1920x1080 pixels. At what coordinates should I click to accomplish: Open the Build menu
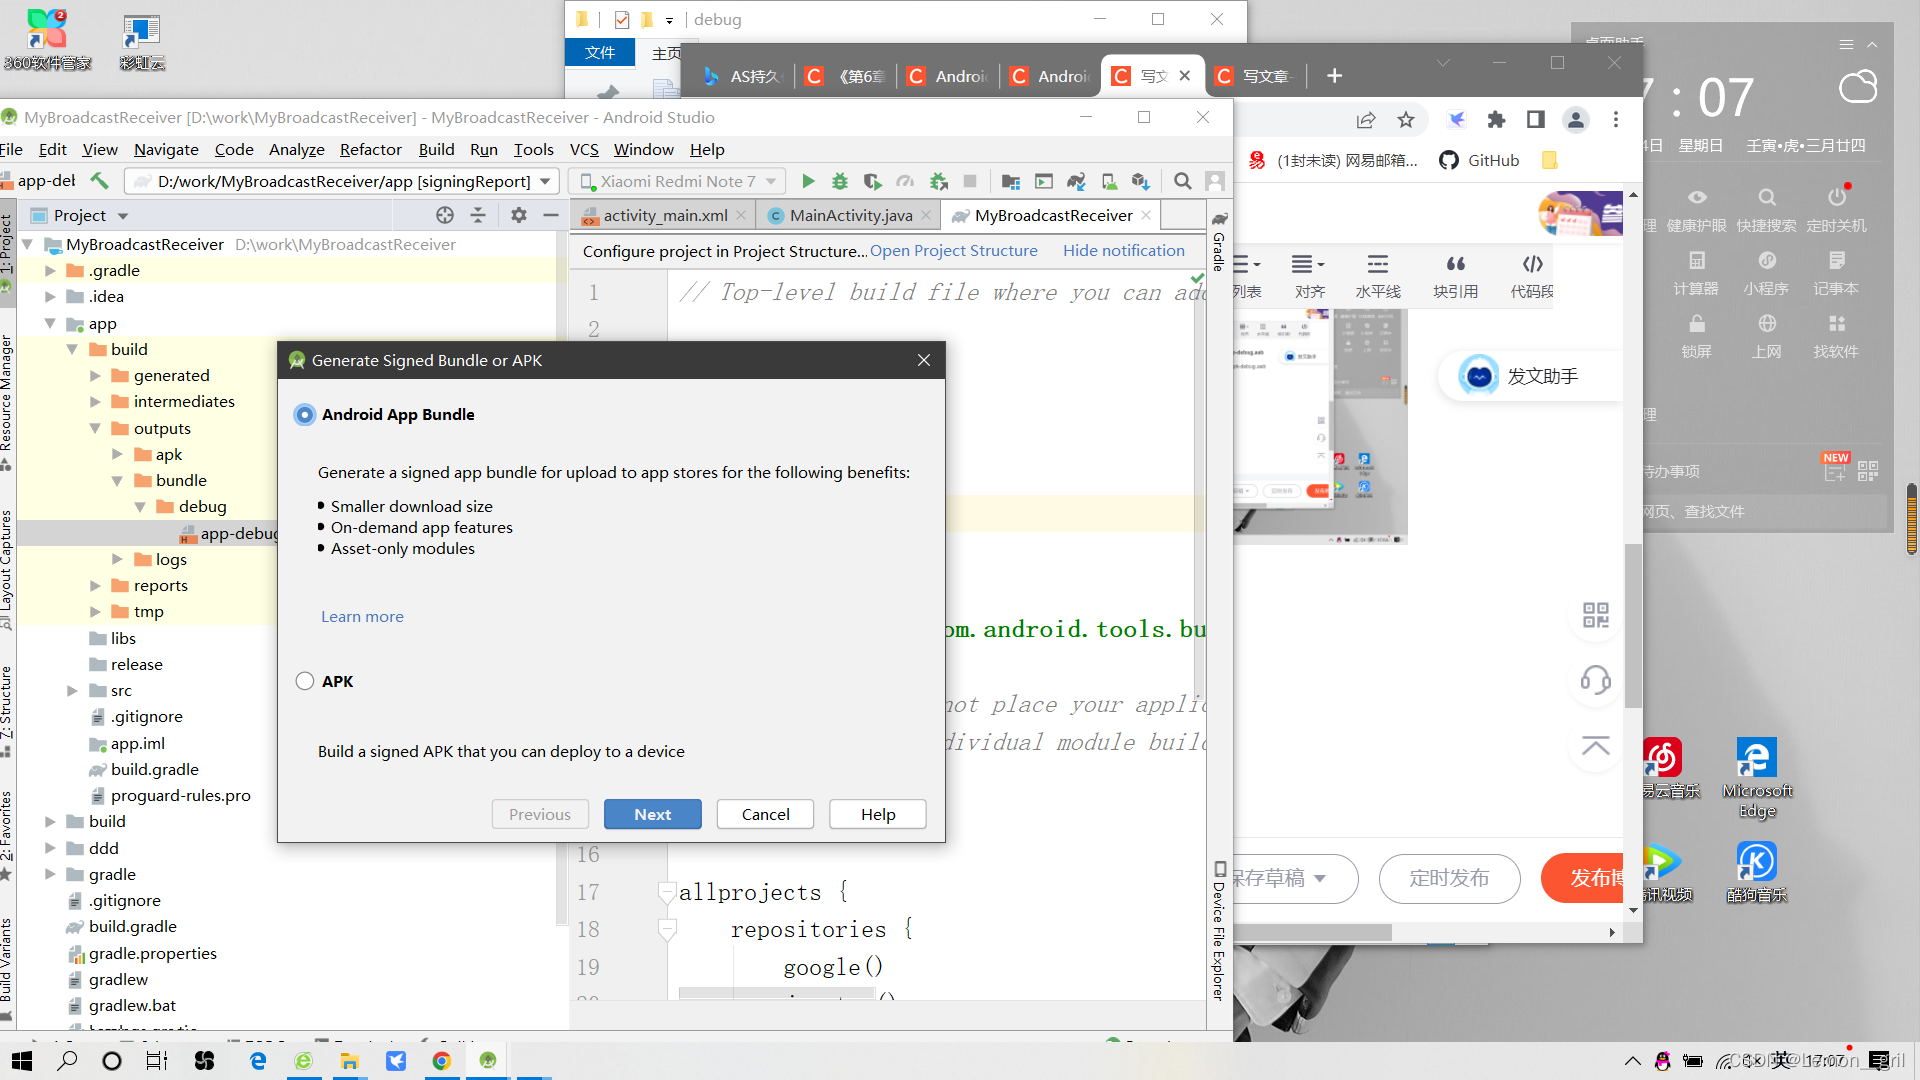coord(436,149)
